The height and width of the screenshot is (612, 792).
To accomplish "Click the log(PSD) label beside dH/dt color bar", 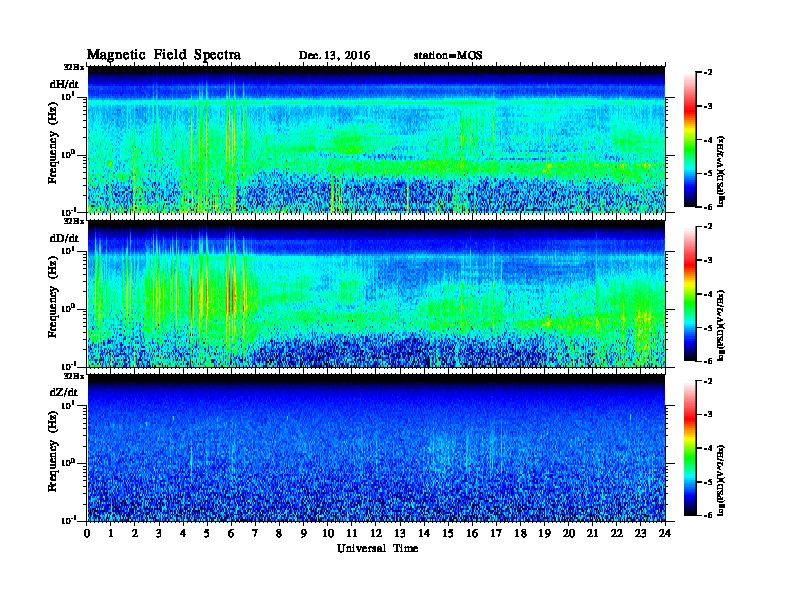I will 721,171.
